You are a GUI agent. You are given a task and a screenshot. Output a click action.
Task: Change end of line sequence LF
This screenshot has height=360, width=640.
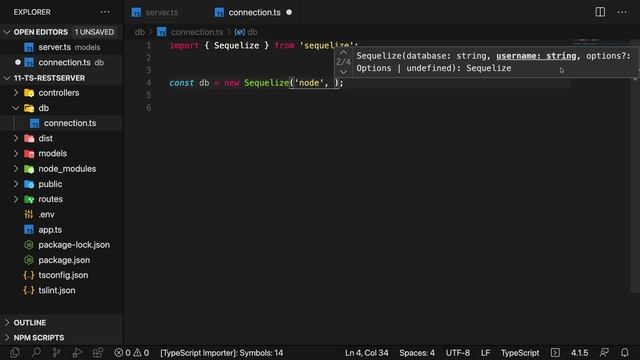[485, 353]
